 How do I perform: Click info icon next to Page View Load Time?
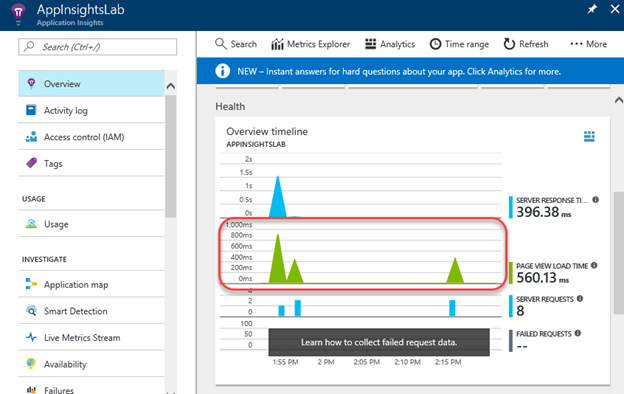(594, 265)
